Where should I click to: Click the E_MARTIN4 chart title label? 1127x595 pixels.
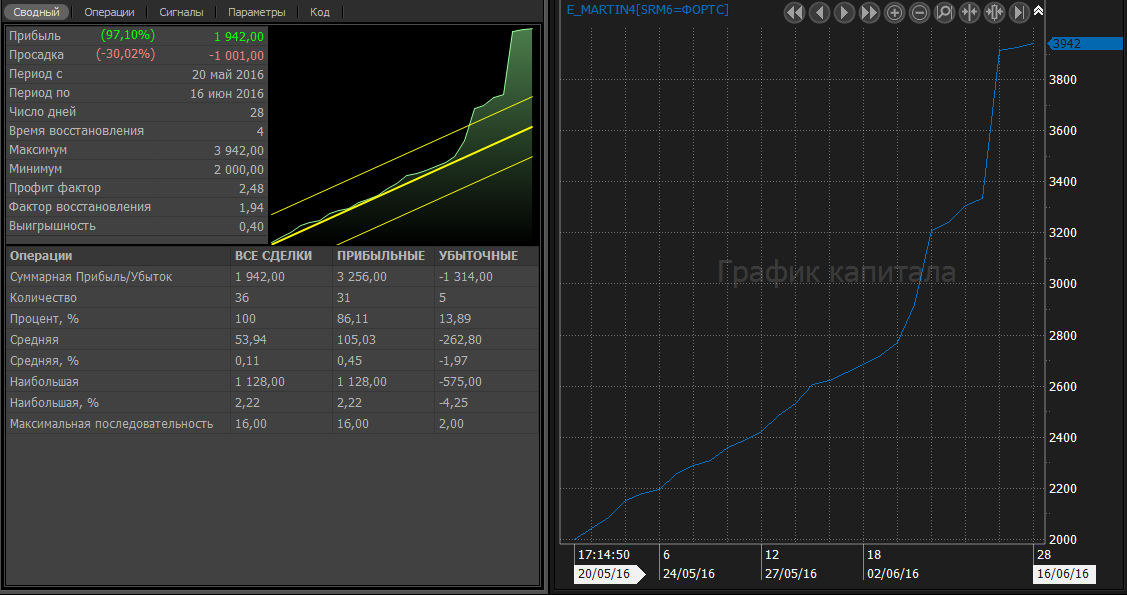[x=647, y=9]
